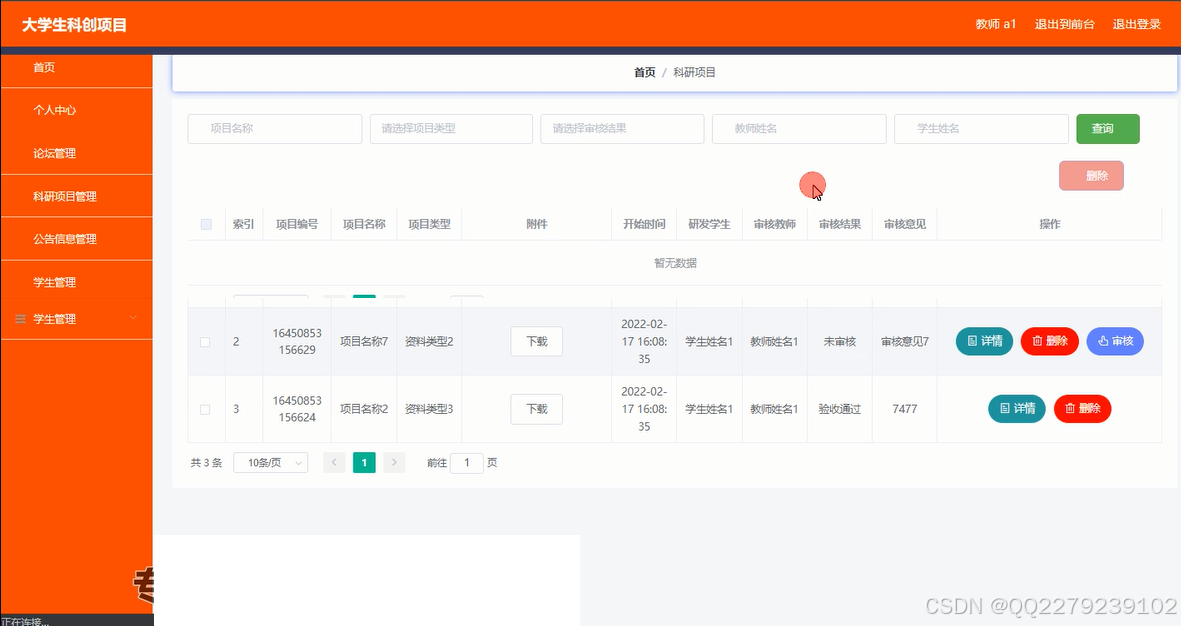The height and width of the screenshot is (626, 1181).
Task: Click the 查询 search button
Action: pyautogui.click(x=1107, y=128)
